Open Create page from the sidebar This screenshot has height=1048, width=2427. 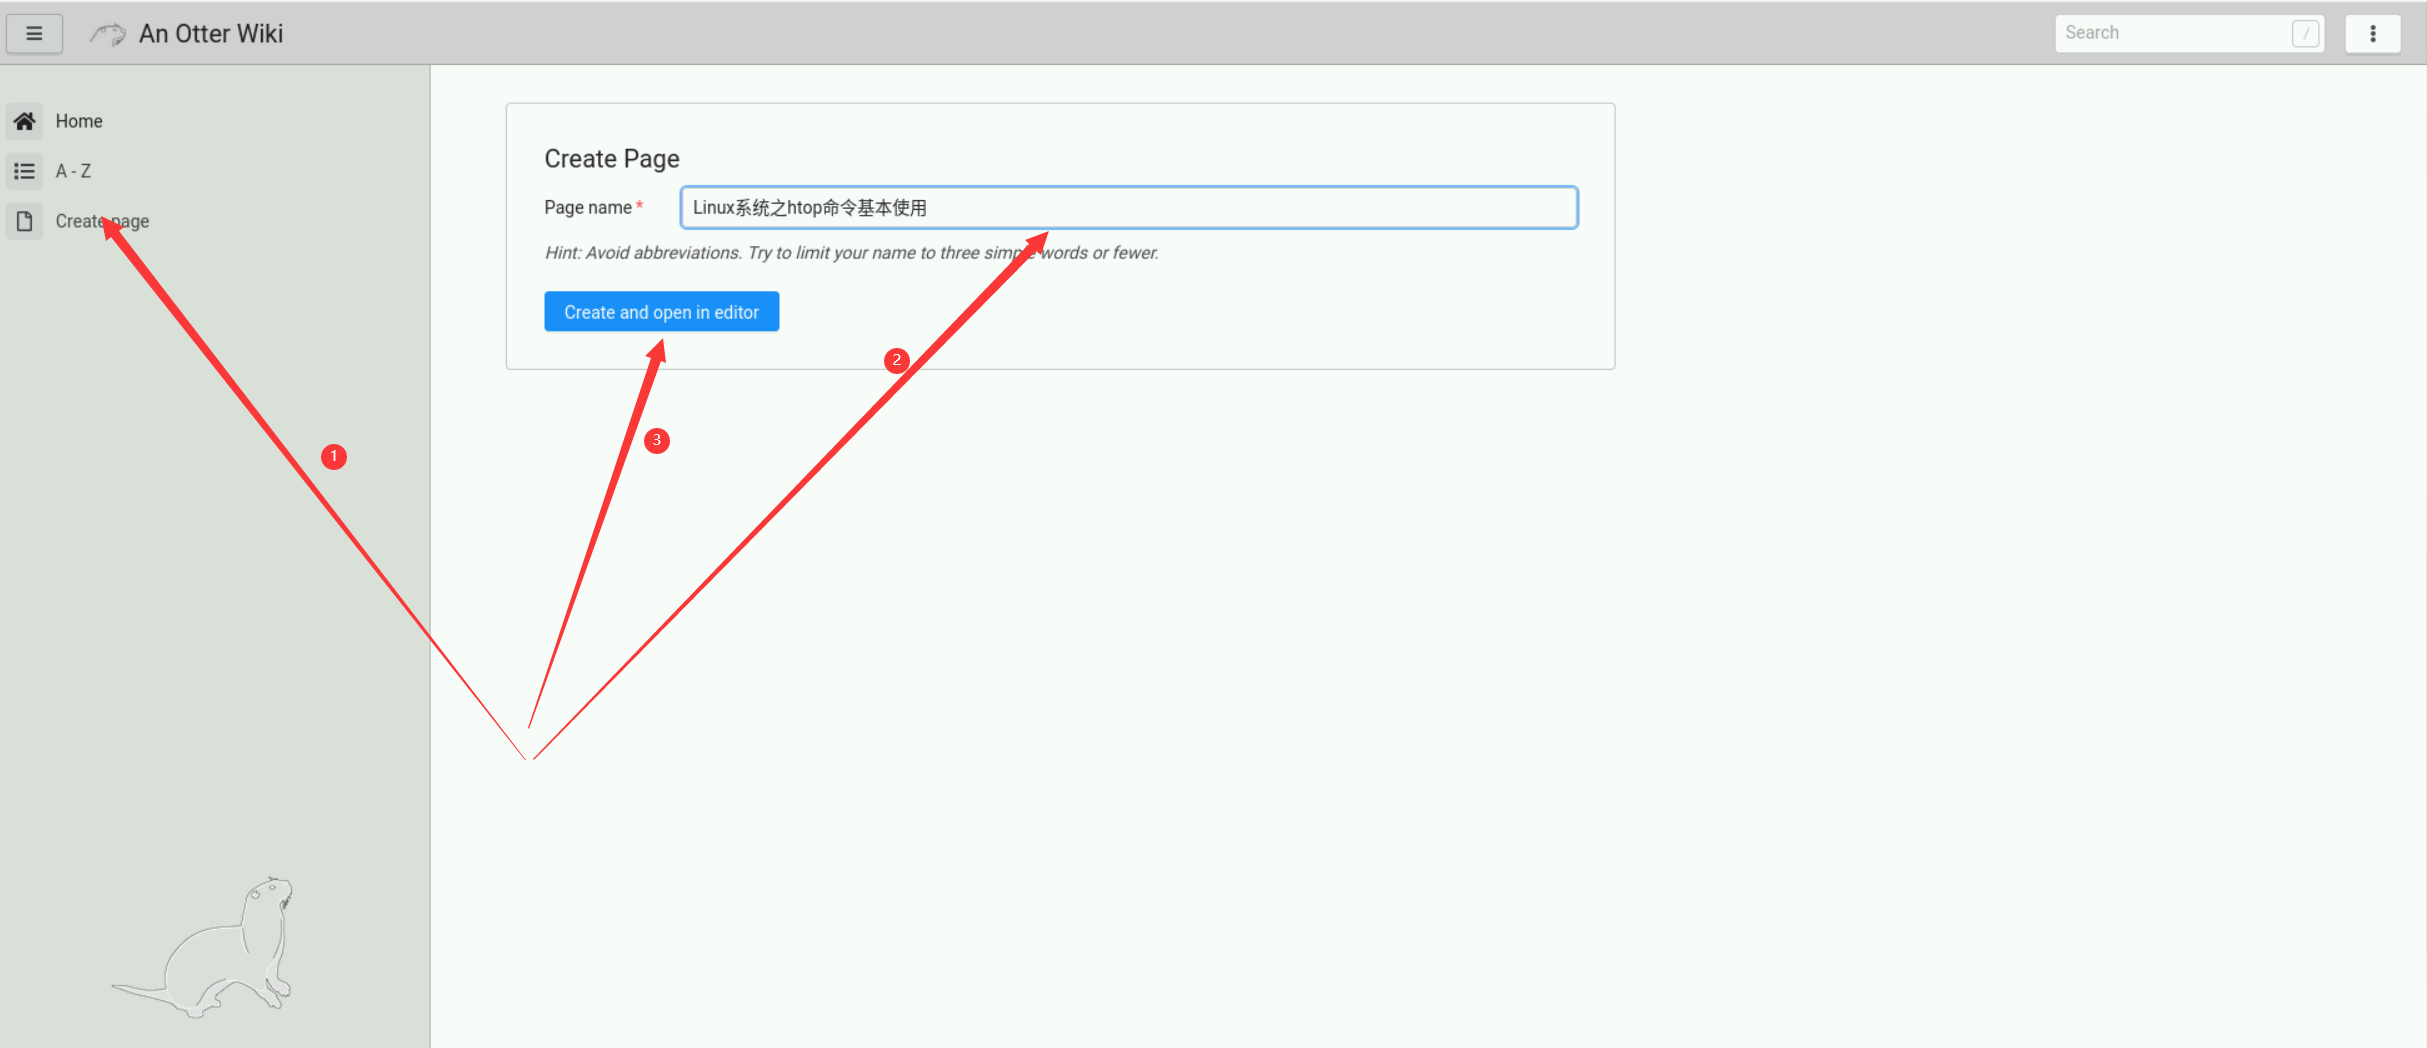(x=102, y=221)
